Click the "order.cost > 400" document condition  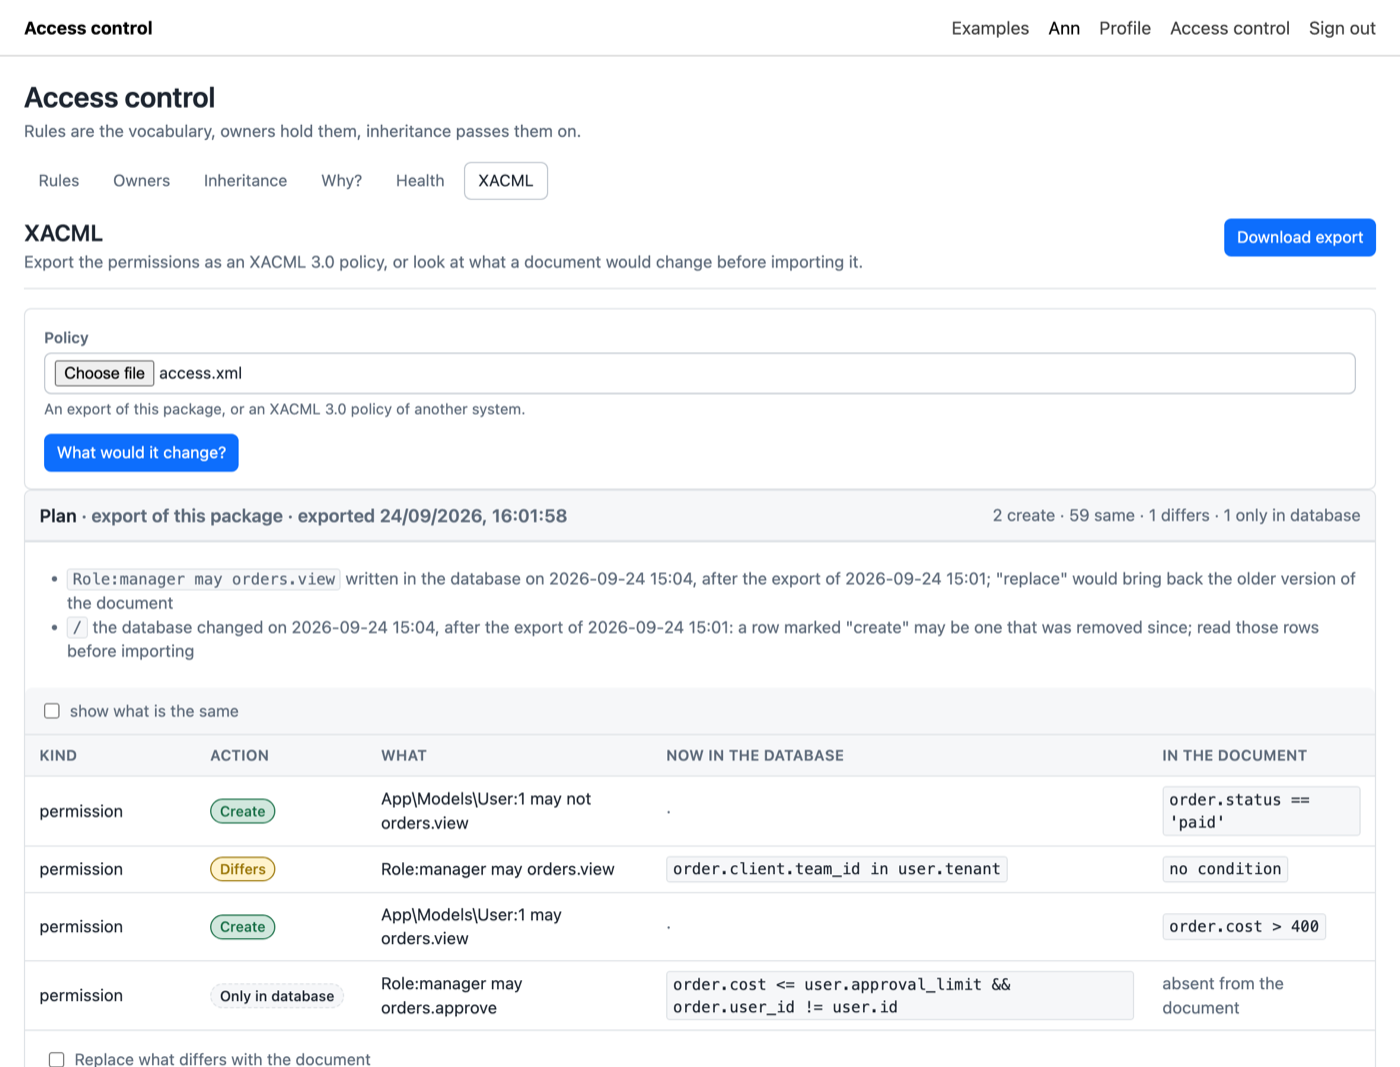coord(1244,927)
